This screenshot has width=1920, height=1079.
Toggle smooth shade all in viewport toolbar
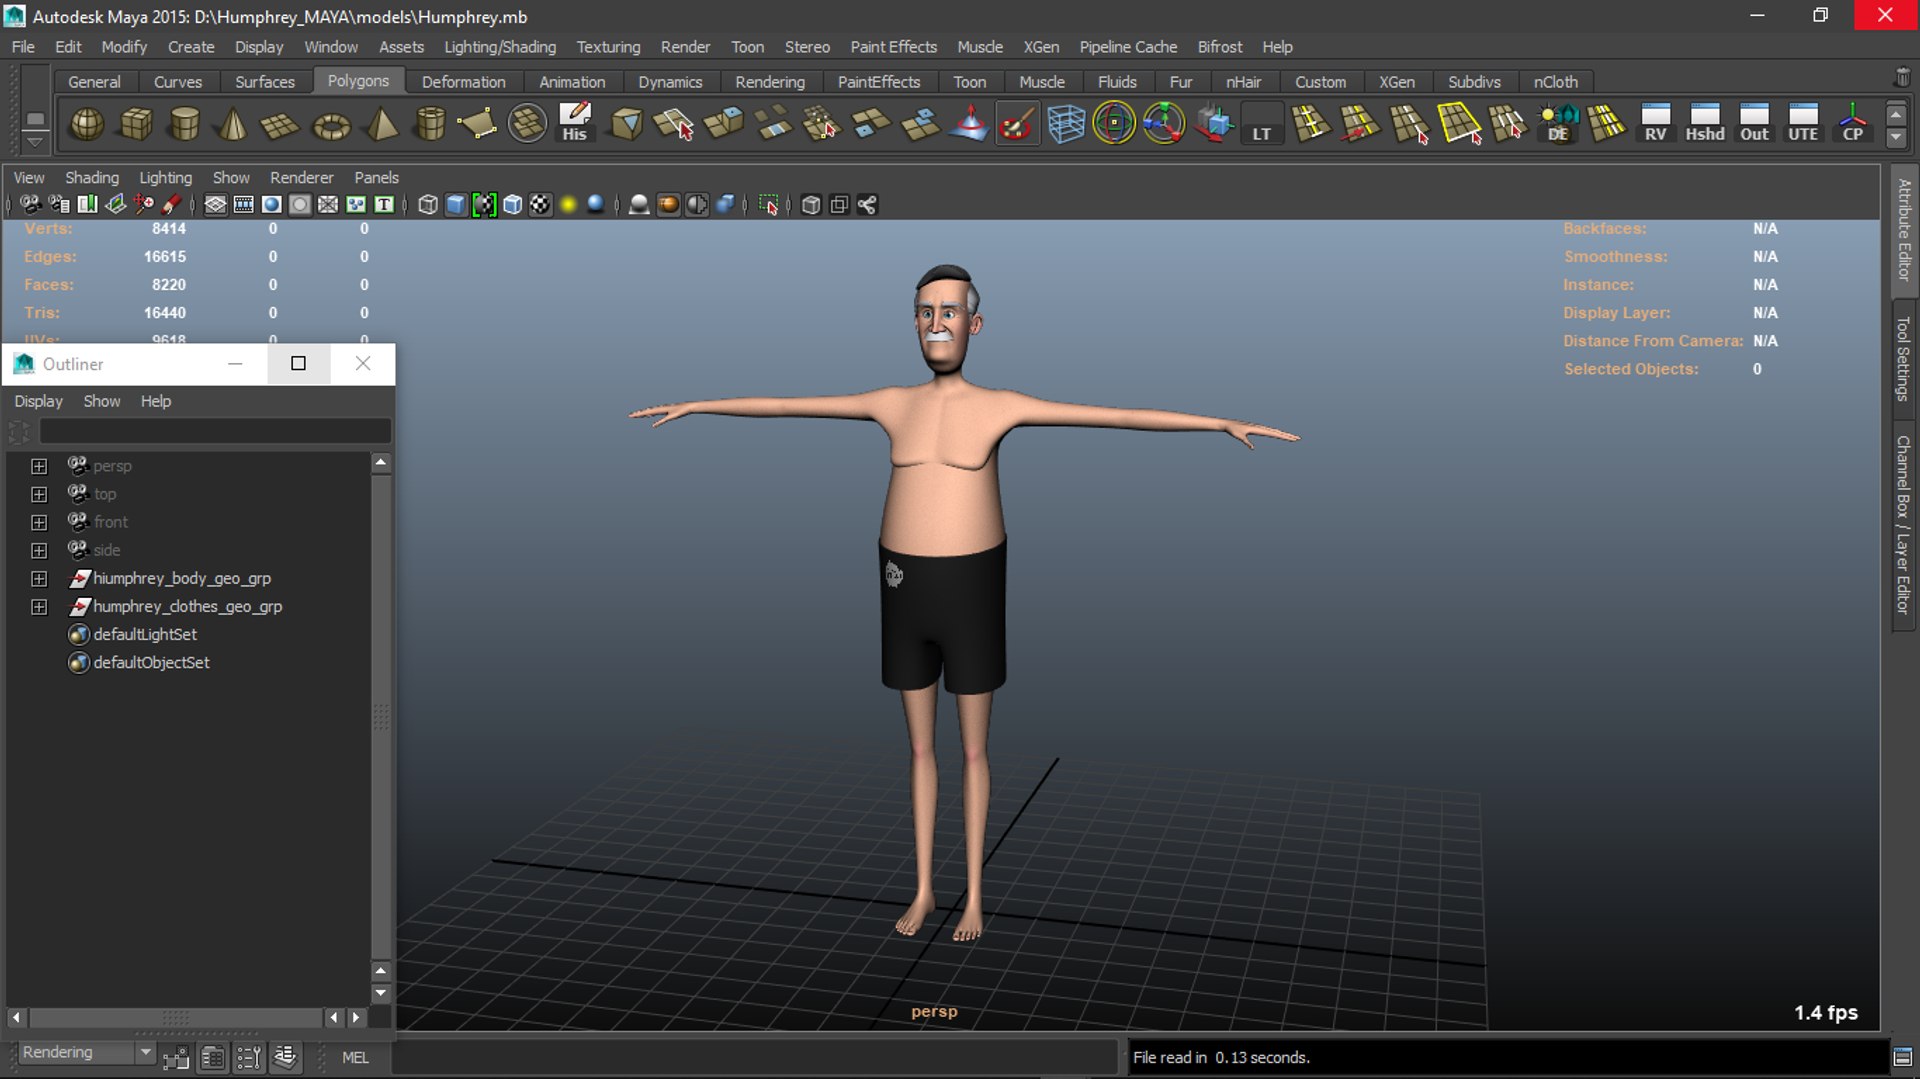pyautogui.click(x=456, y=205)
